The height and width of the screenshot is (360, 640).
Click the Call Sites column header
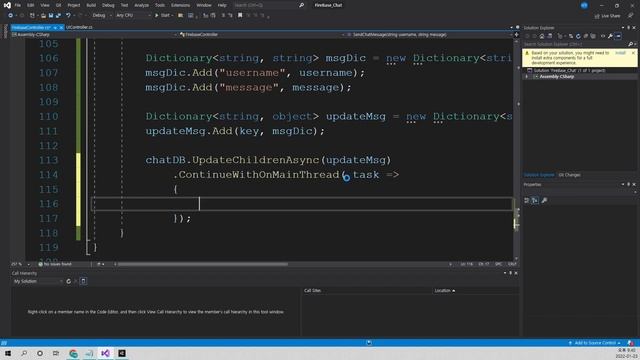tap(313, 291)
